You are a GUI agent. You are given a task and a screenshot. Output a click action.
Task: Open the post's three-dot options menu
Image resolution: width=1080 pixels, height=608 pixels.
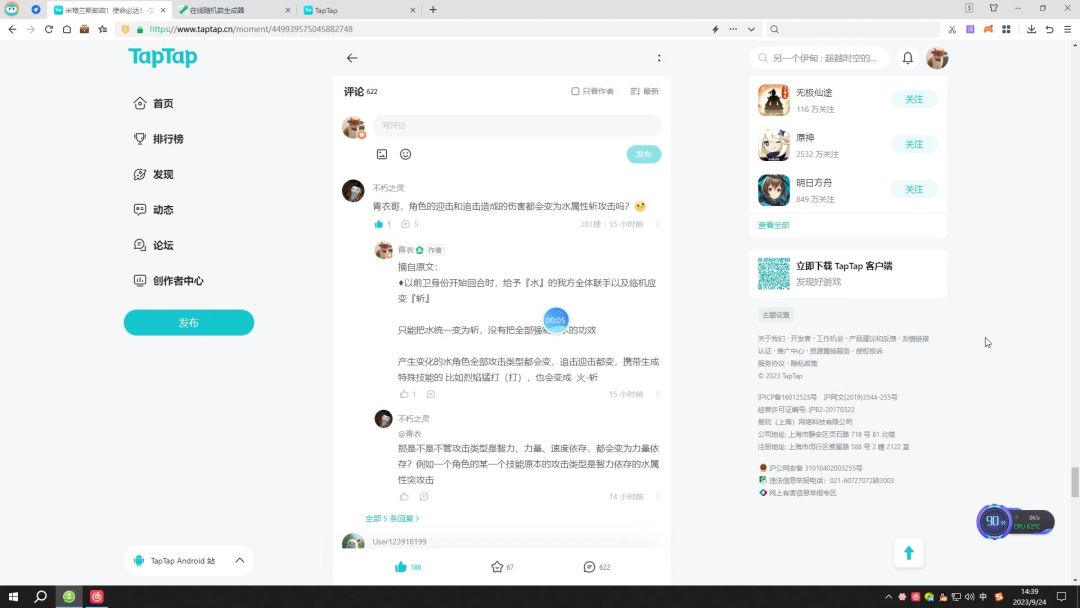pos(659,58)
